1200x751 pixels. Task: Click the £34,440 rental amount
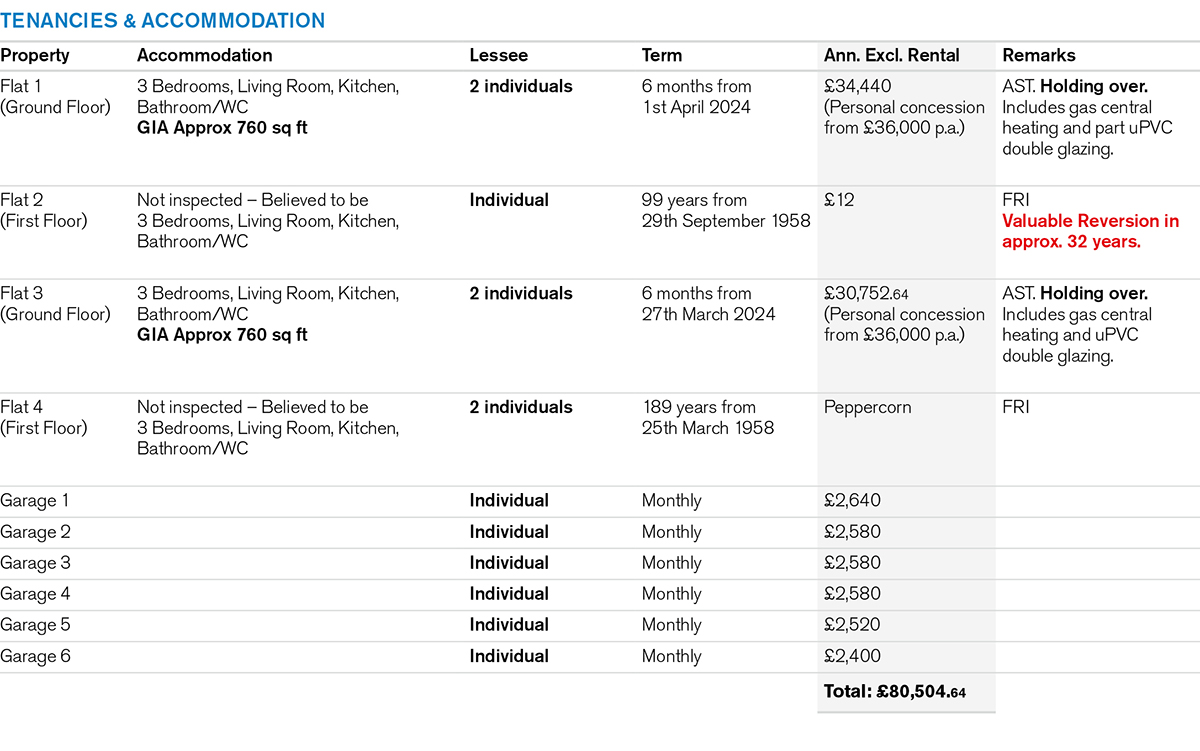(857, 87)
